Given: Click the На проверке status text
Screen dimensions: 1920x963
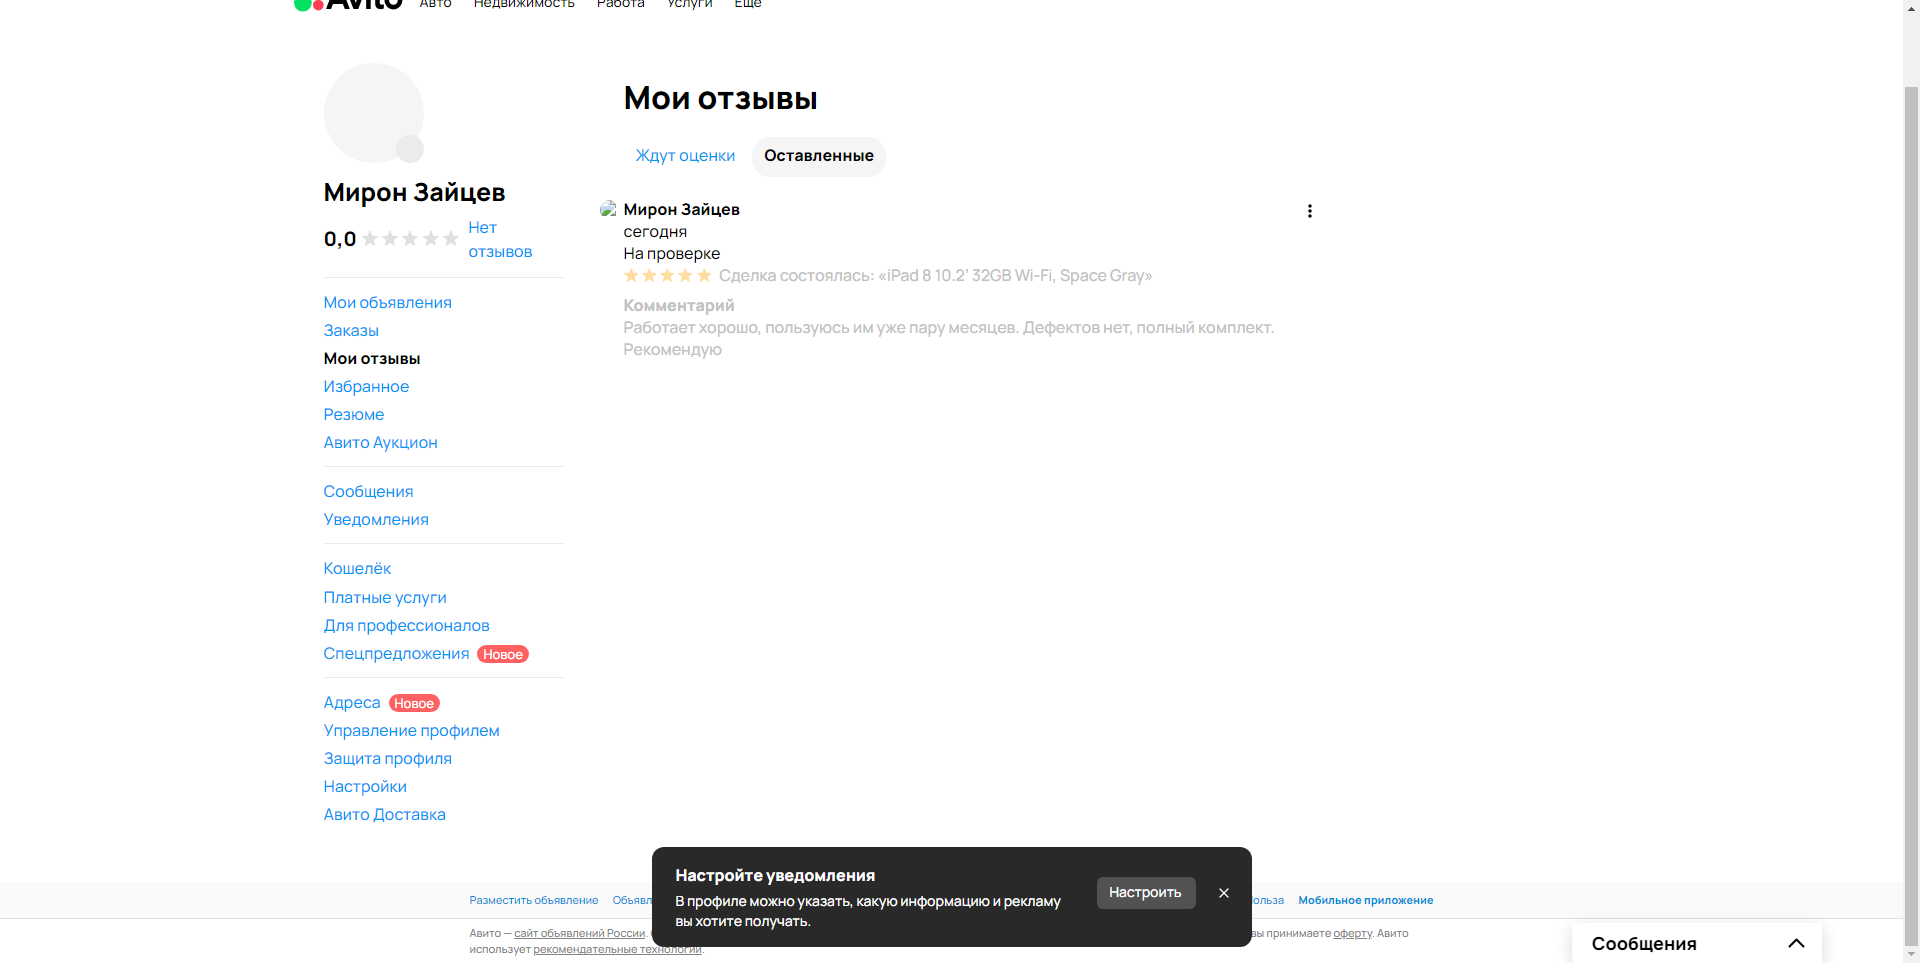Looking at the screenshot, I should (671, 254).
